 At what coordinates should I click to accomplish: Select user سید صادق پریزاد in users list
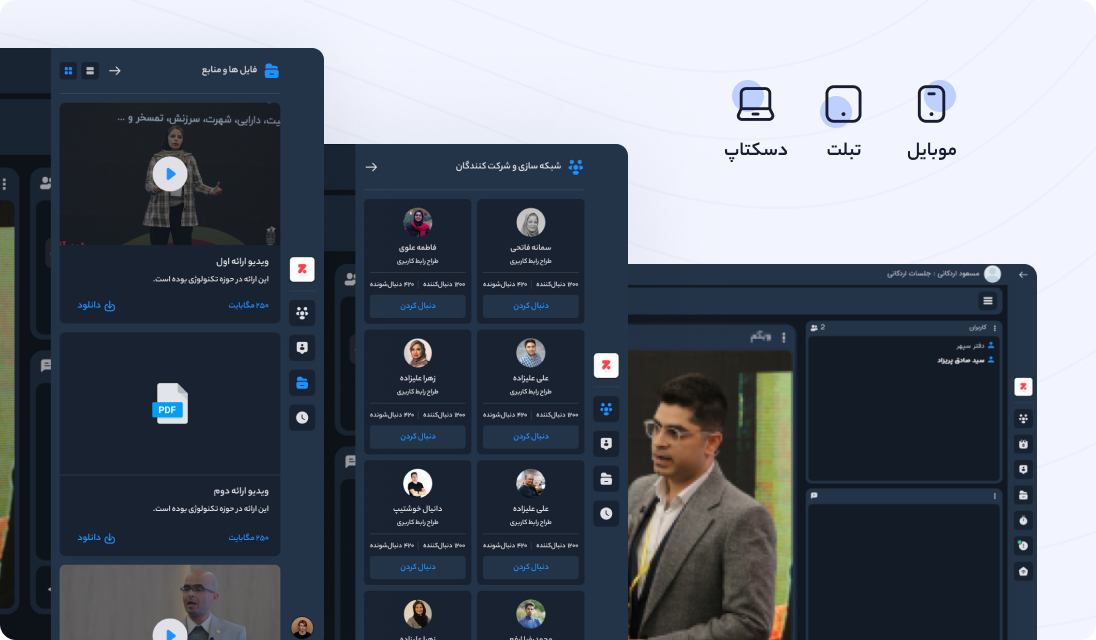click(966, 360)
